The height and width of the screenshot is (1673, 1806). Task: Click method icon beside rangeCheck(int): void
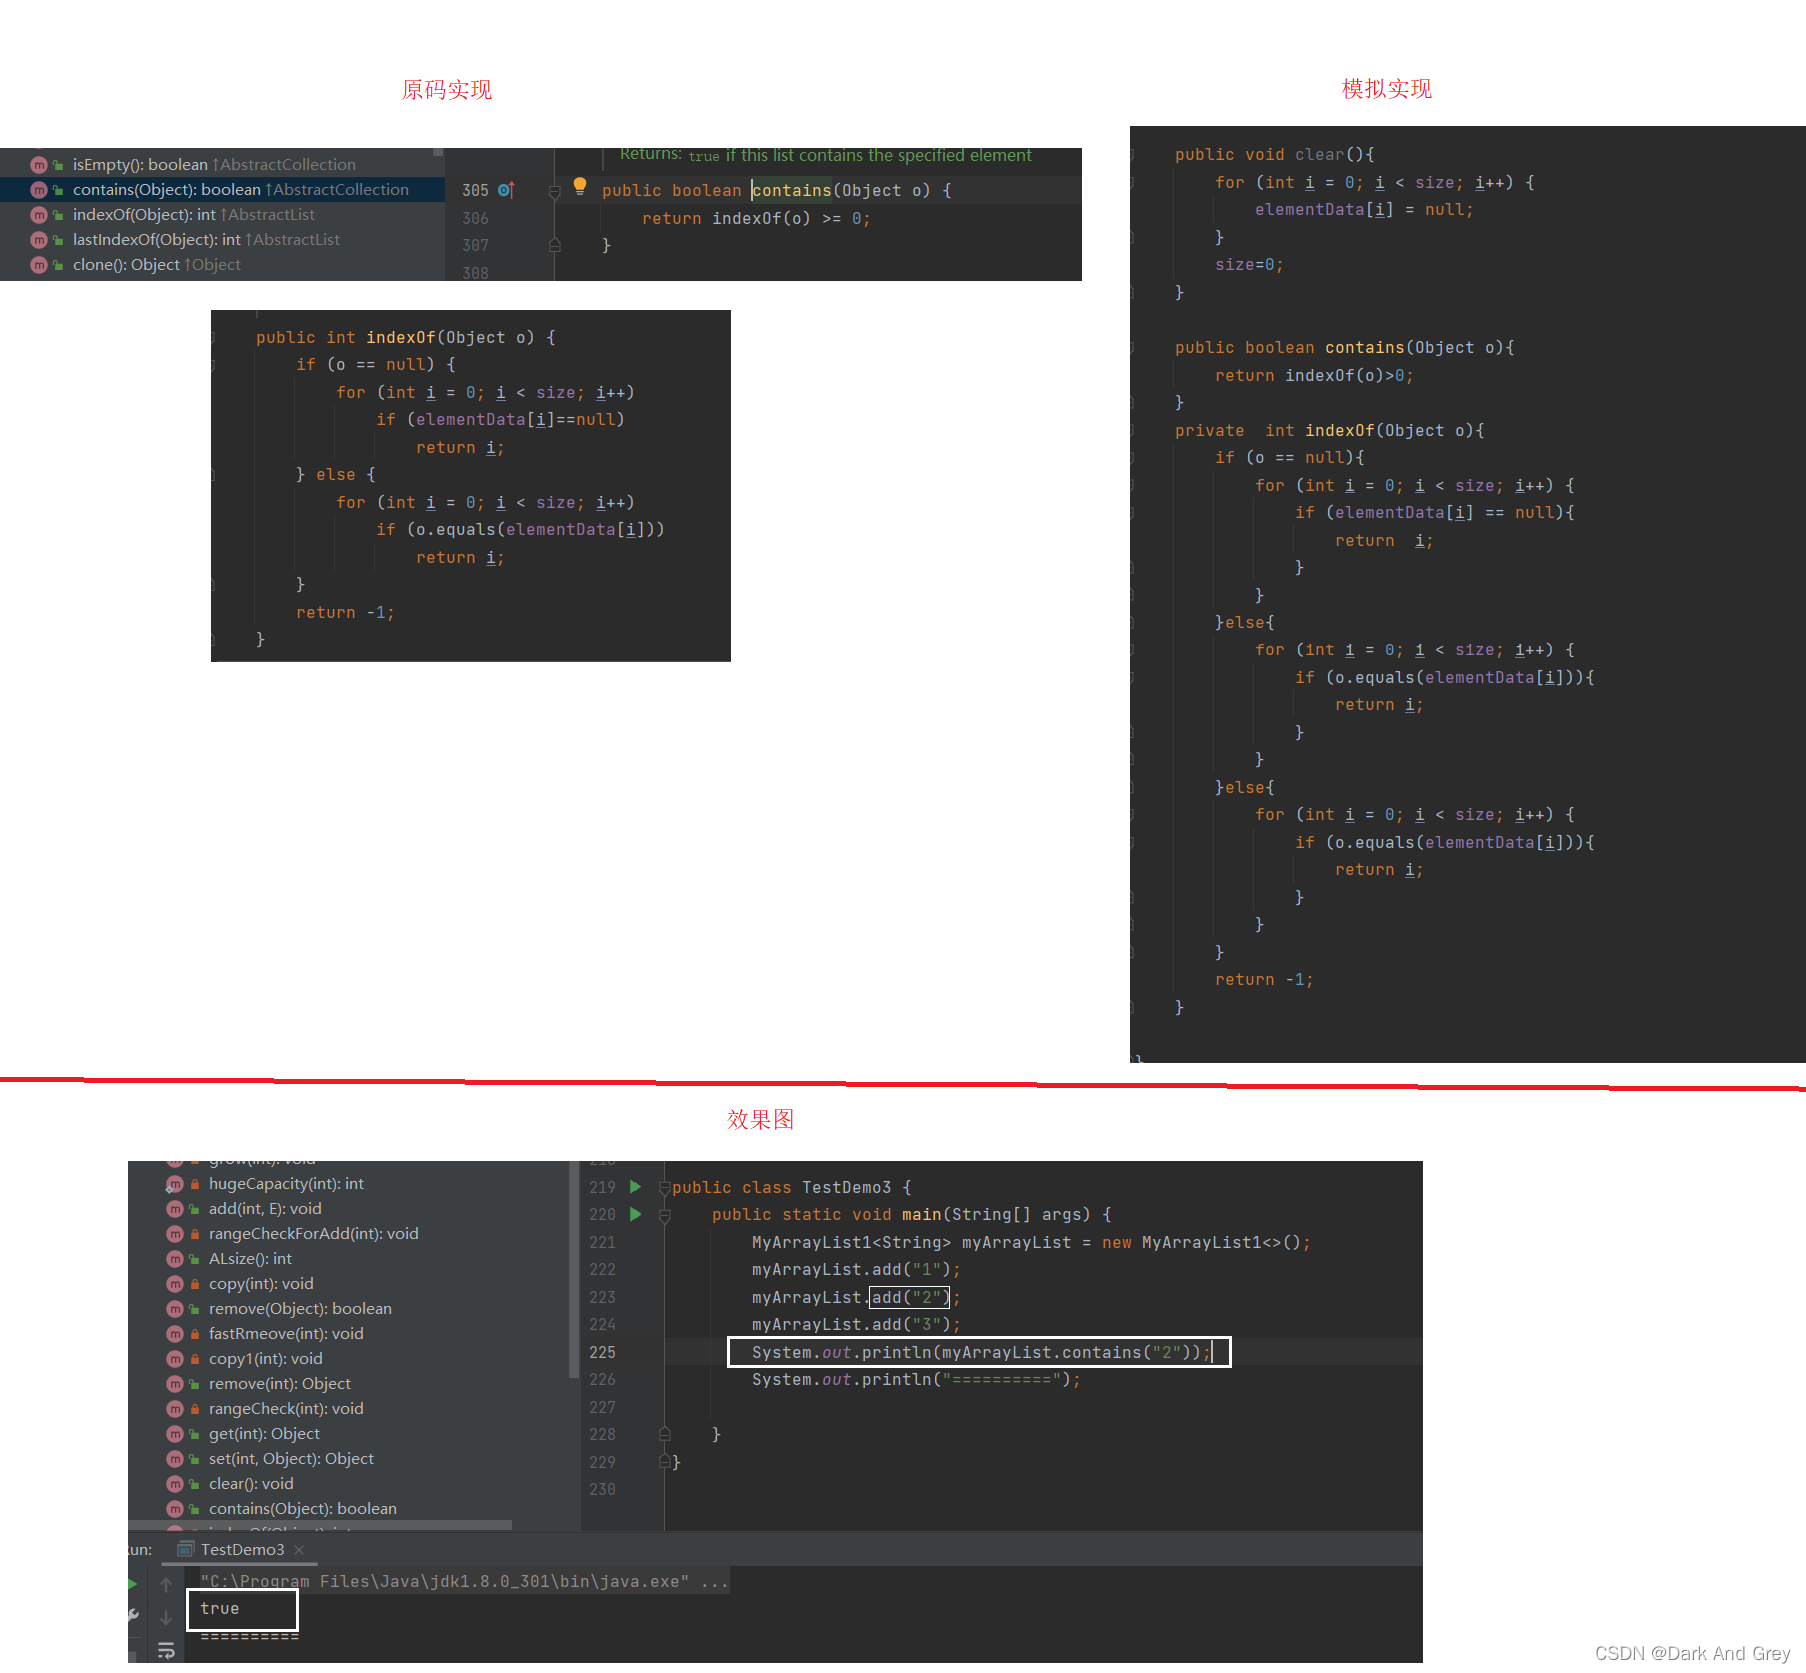click(175, 1409)
